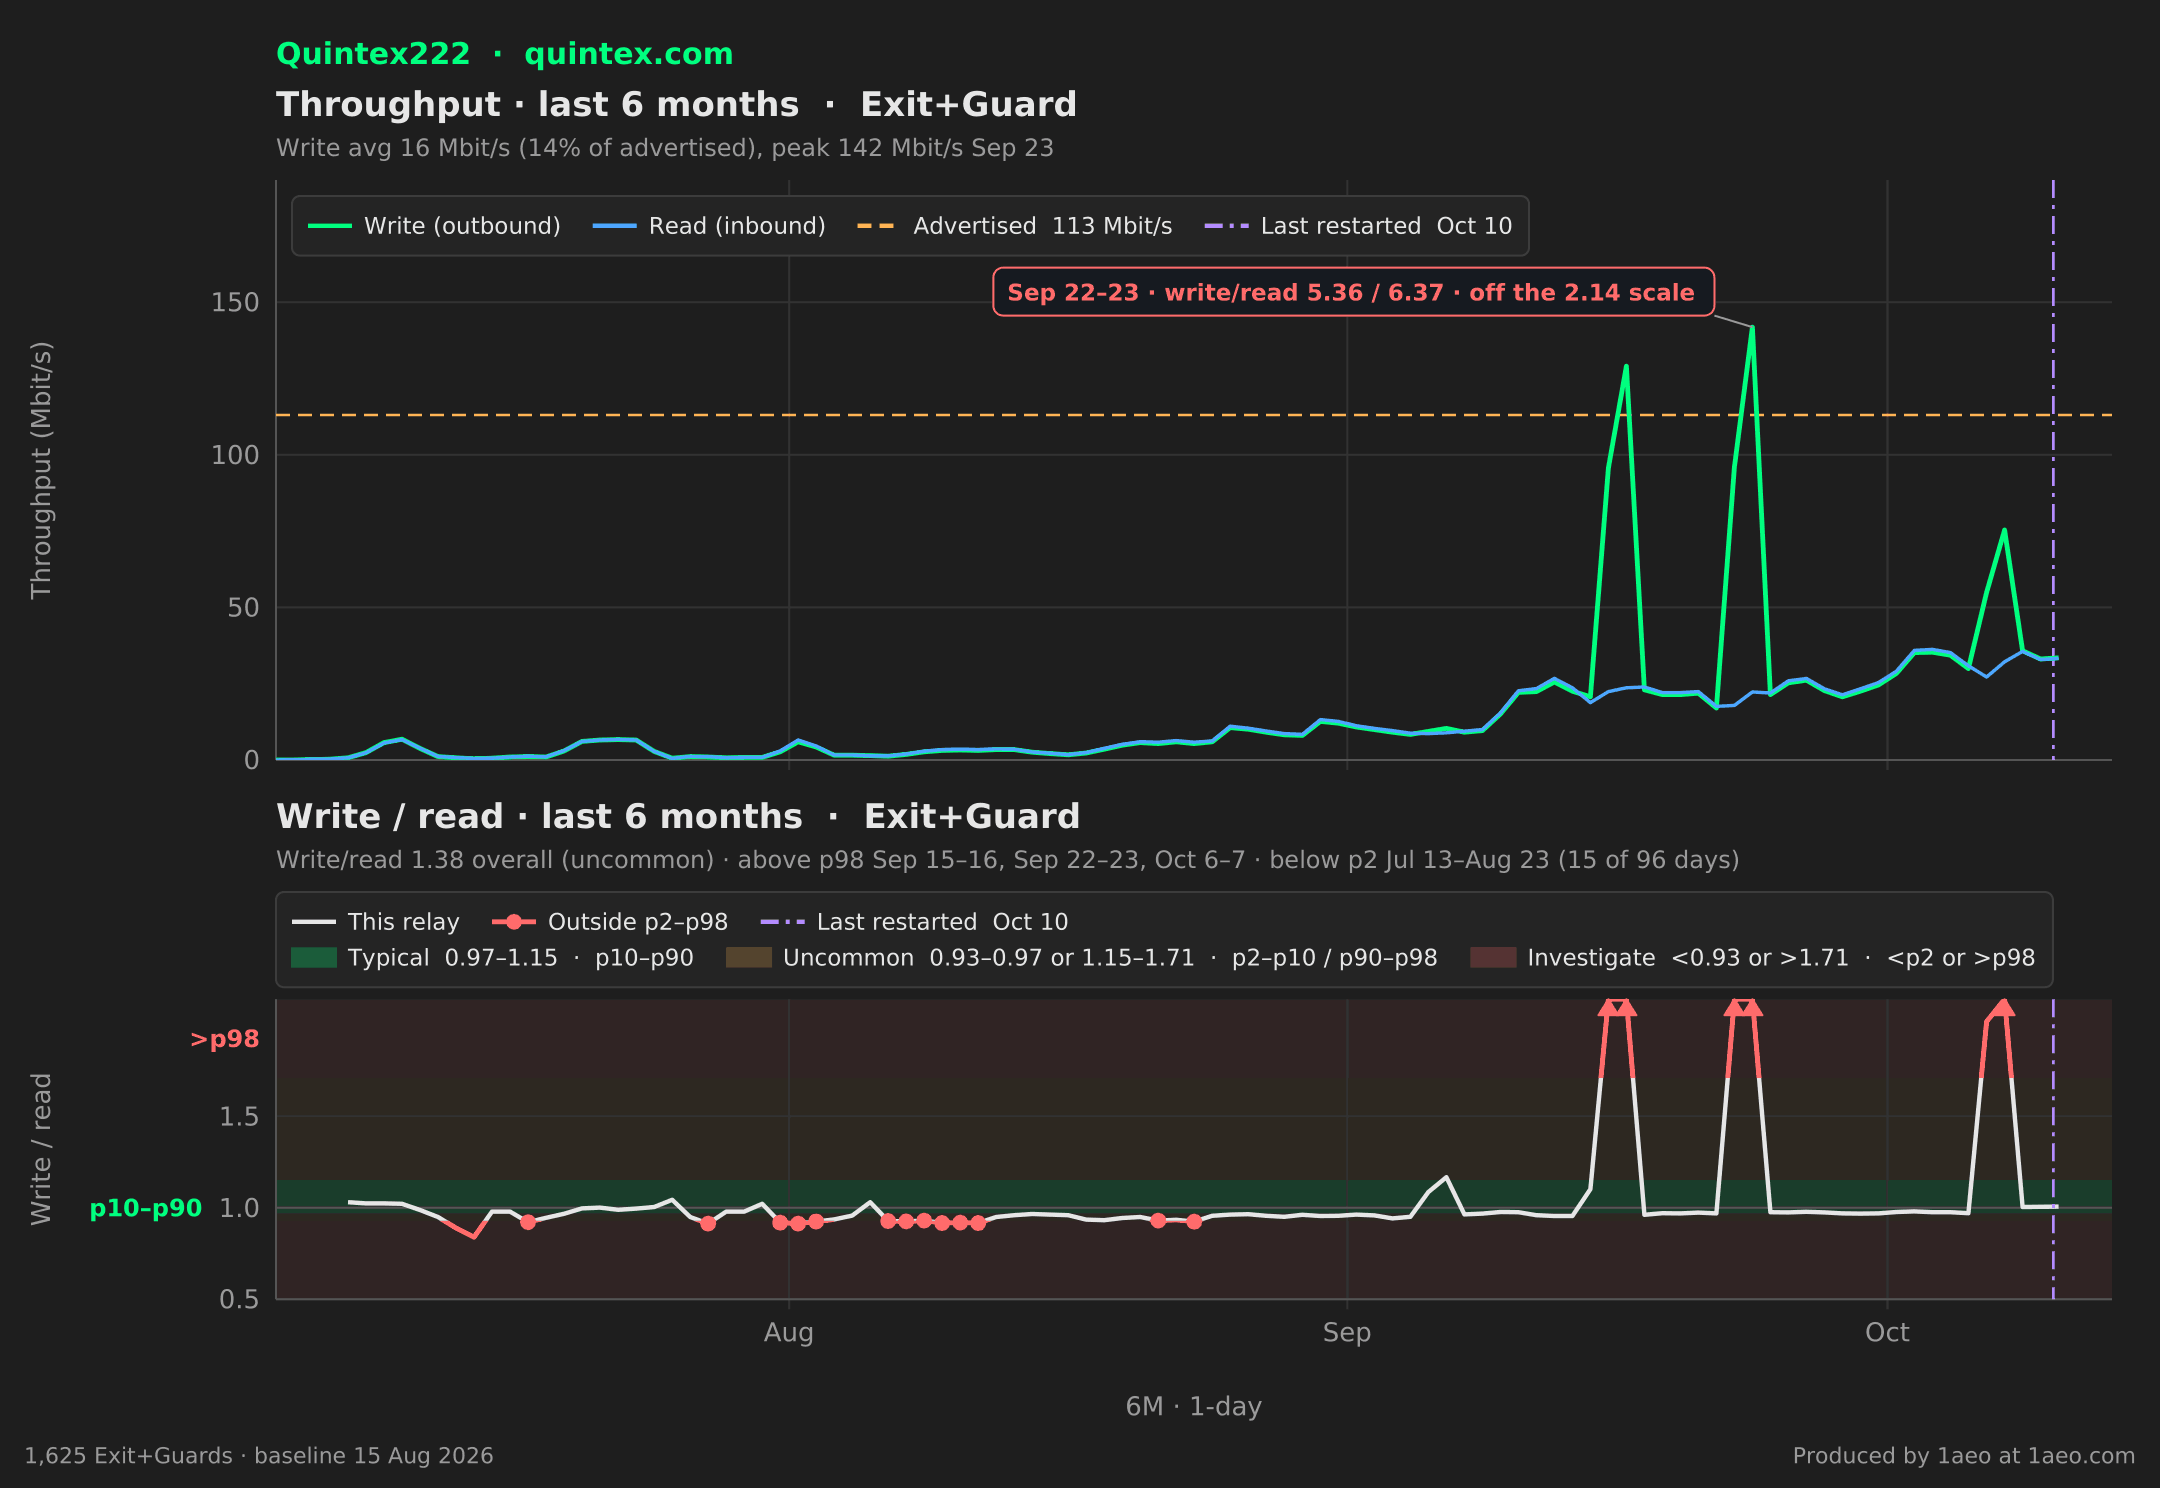This screenshot has width=2160, height=1488.
Task: Click the 'Sep' x-axis tick label
Action: [1347, 1333]
